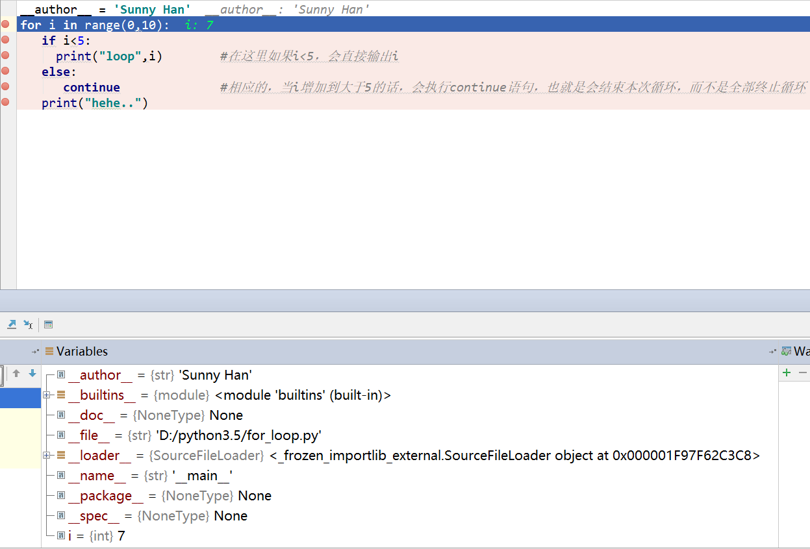Expand the __loader__ SourceFileLoader node

point(46,455)
